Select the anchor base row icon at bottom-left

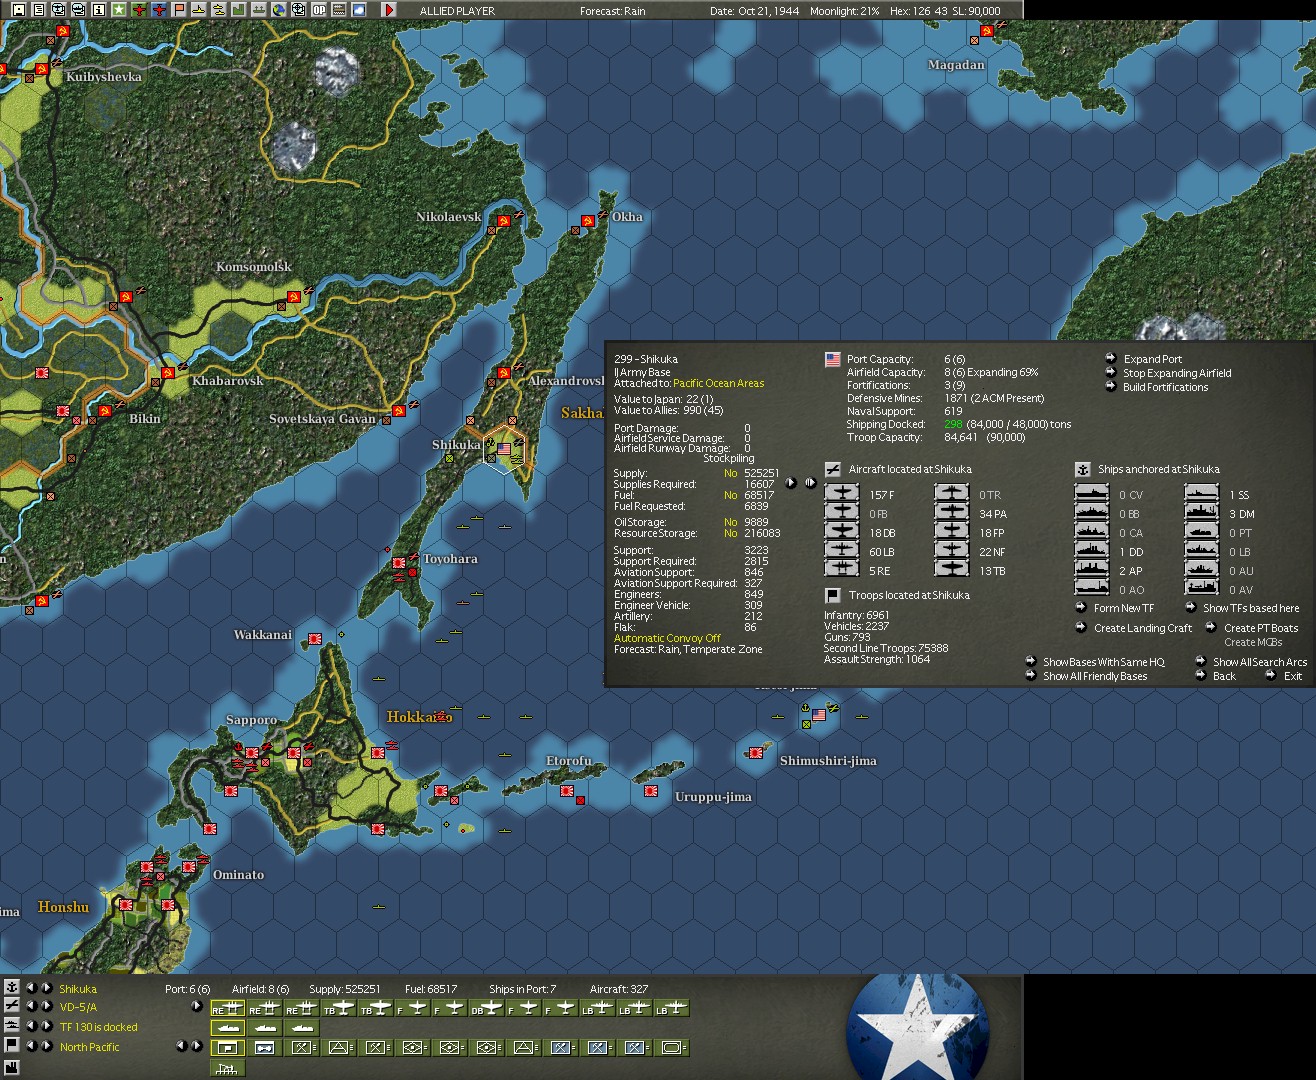[11, 987]
